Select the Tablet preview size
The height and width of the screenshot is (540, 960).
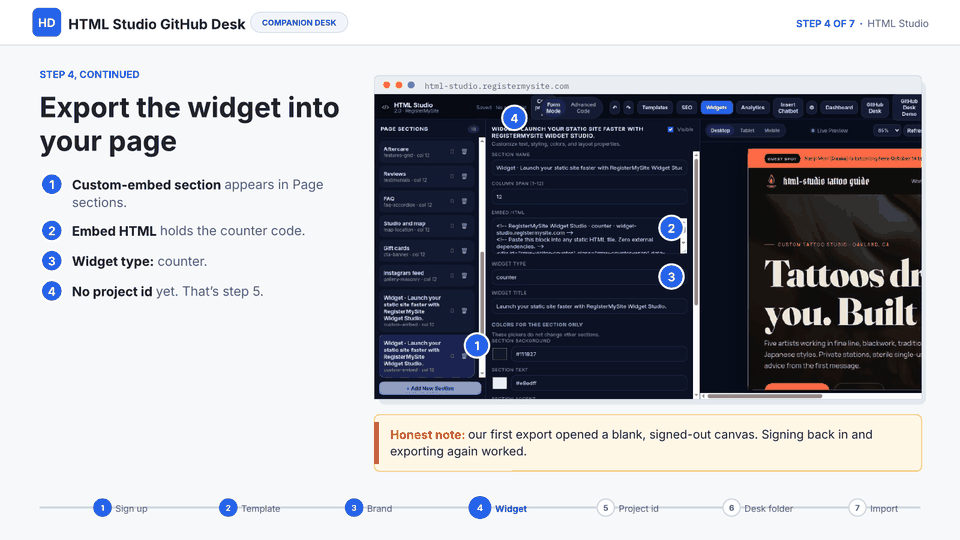click(747, 130)
